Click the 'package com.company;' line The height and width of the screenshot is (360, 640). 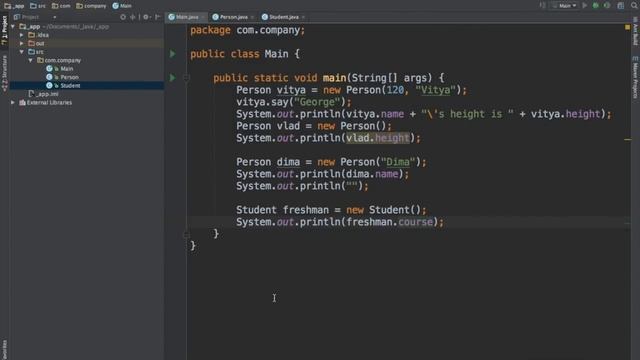click(x=247, y=30)
